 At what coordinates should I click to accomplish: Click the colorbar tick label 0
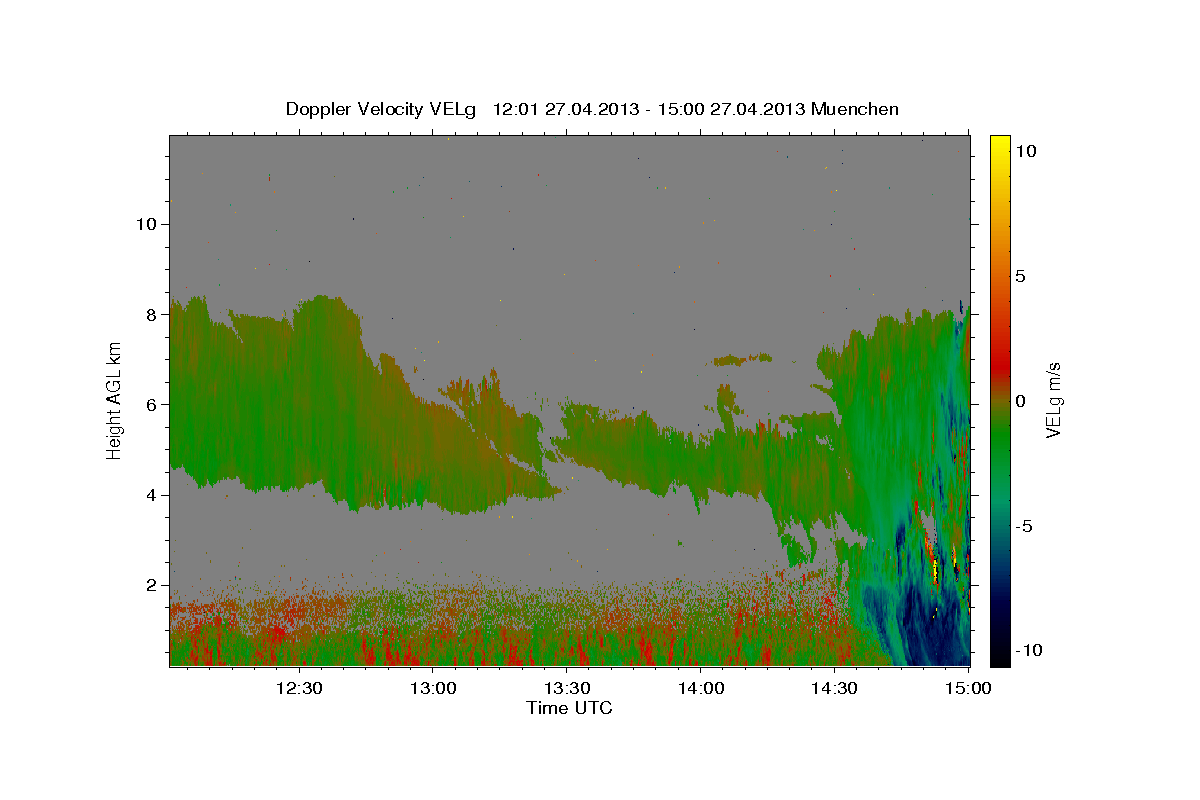tap(1020, 400)
